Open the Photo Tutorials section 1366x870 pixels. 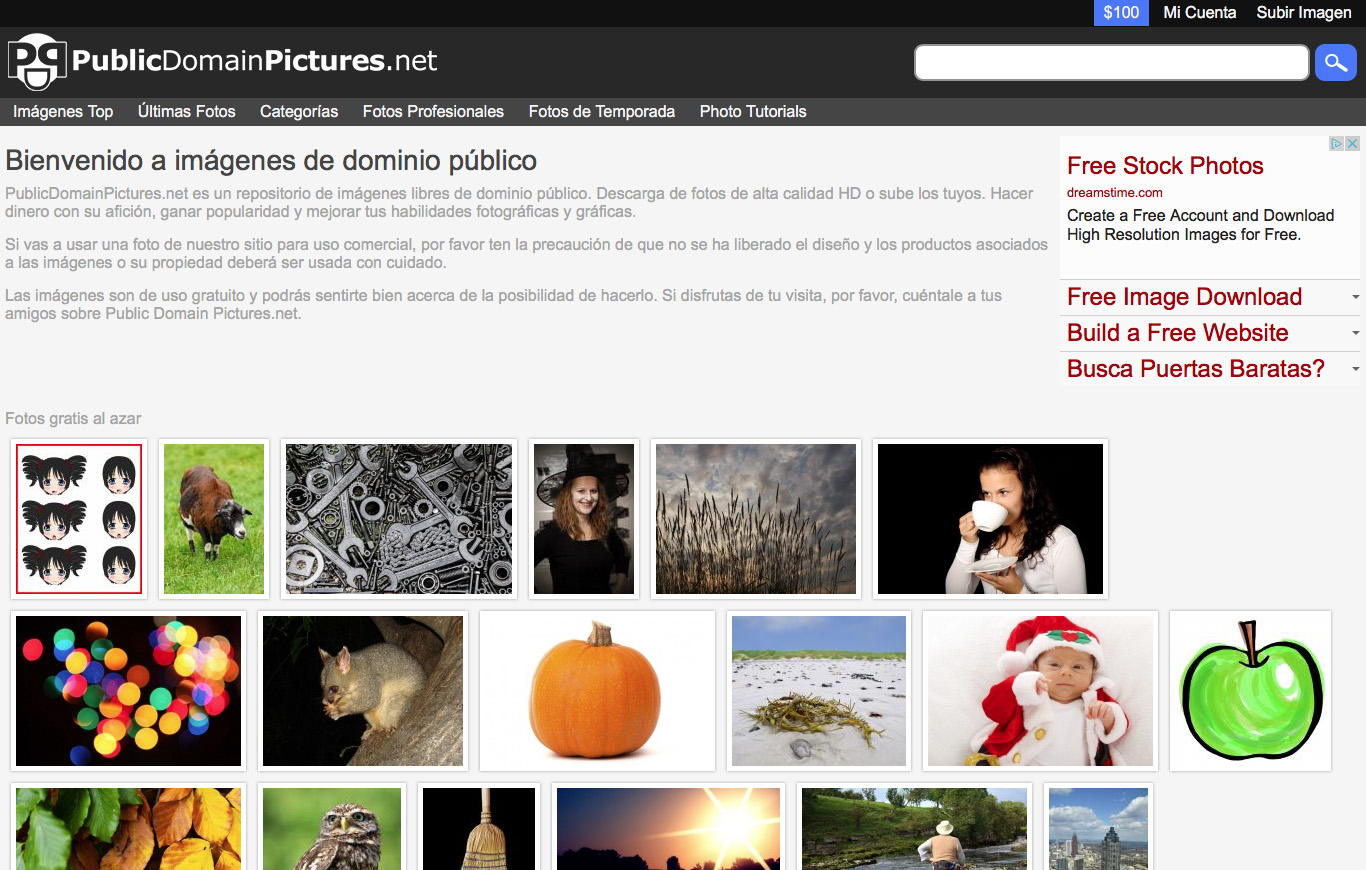pos(752,111)
